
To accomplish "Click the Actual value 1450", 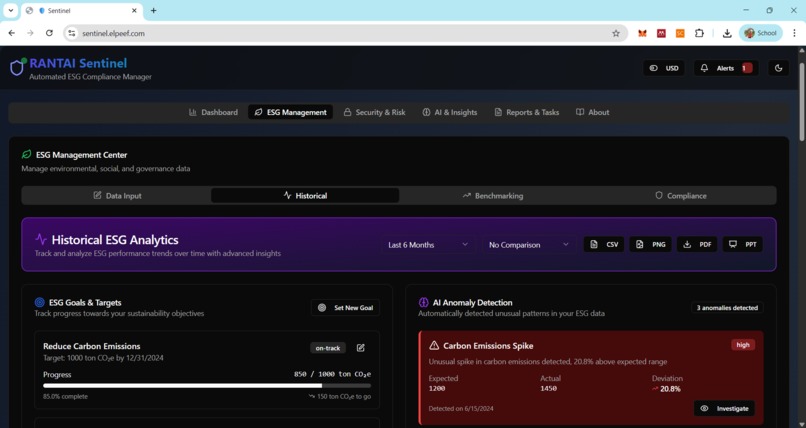I will click(x=548, y=388).
